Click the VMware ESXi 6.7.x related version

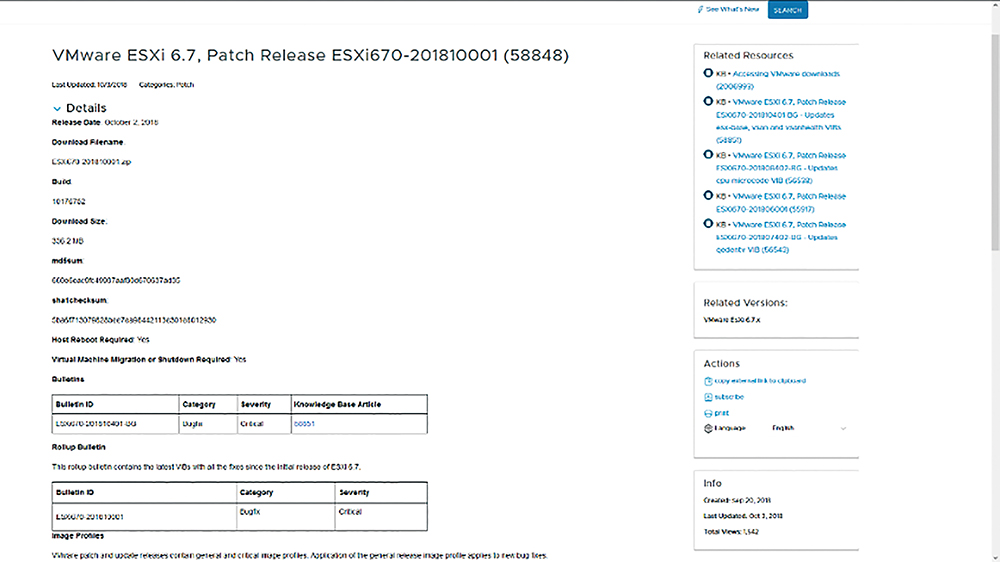[732, 320]
